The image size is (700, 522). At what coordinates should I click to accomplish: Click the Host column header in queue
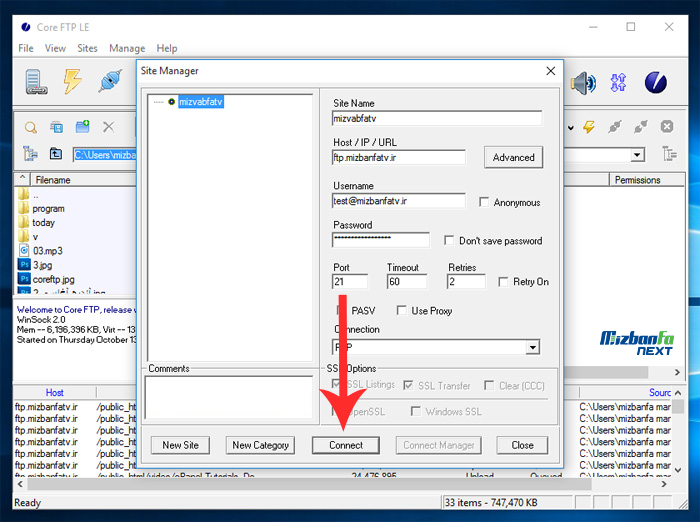pos(55,393)
